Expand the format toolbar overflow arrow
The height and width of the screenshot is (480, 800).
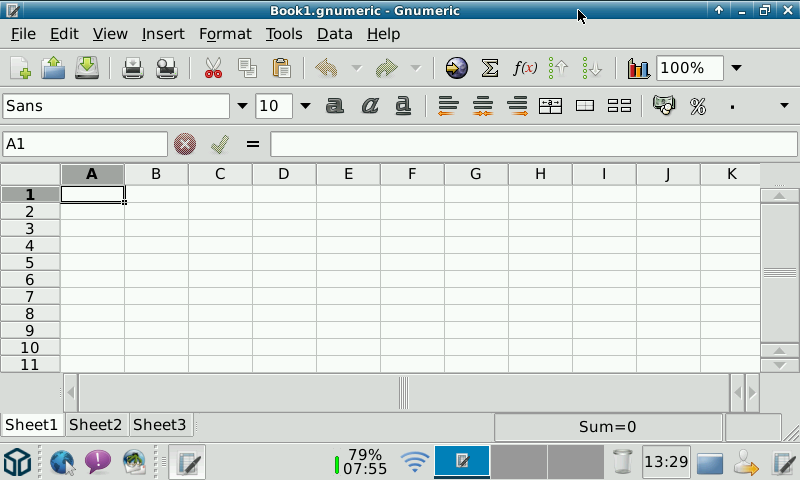(784, 106)
